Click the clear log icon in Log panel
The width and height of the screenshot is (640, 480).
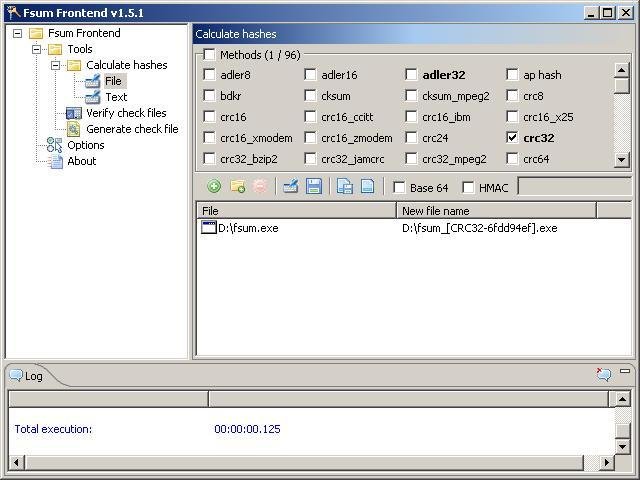point(603,375)
